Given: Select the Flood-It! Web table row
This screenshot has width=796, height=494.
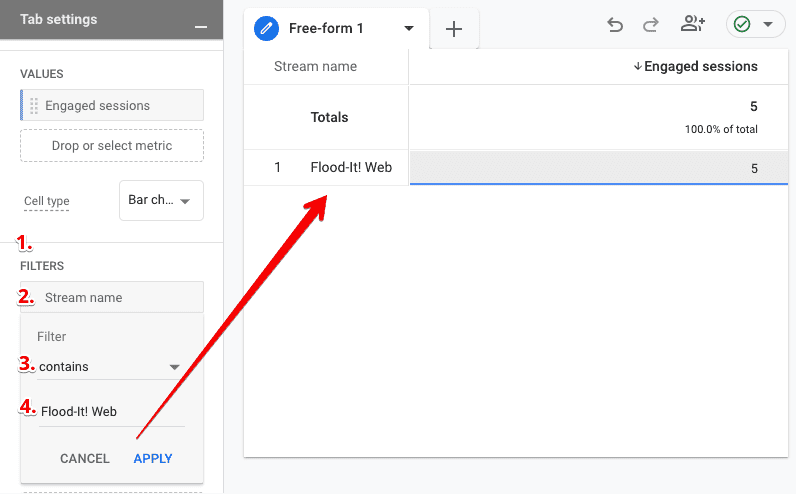Looking at the screenshot, I should (x=351, y=168).
